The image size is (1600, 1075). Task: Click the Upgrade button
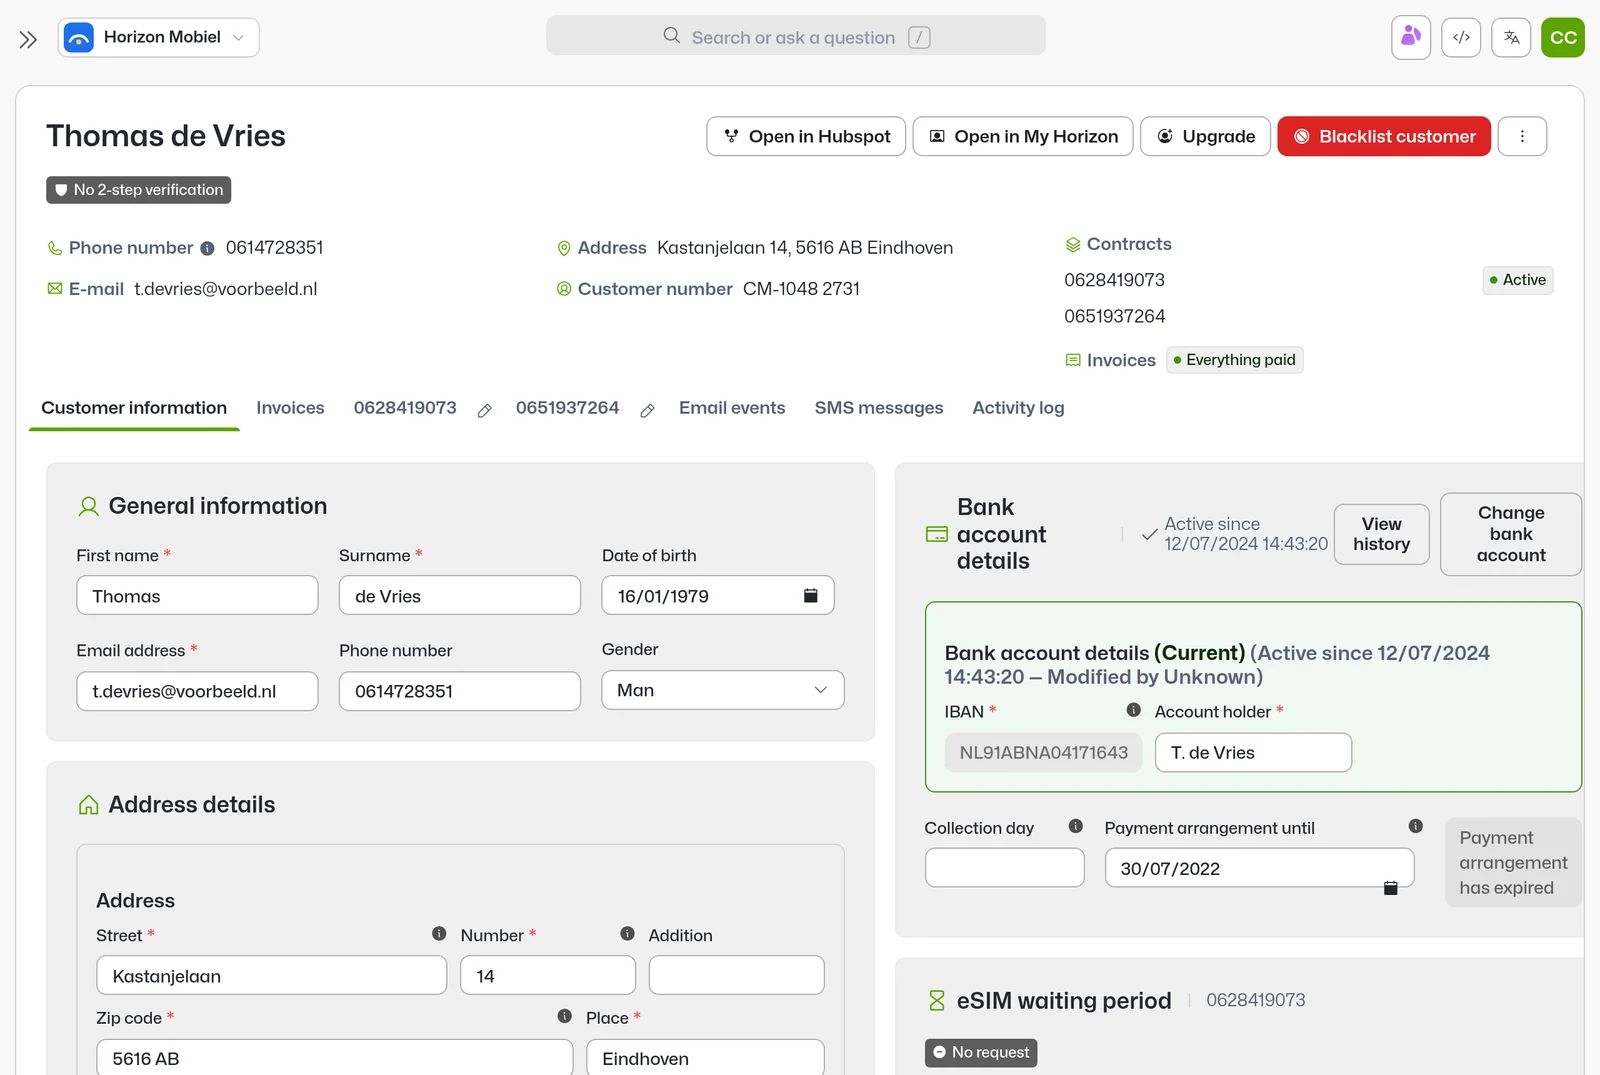coord(1206,136)
